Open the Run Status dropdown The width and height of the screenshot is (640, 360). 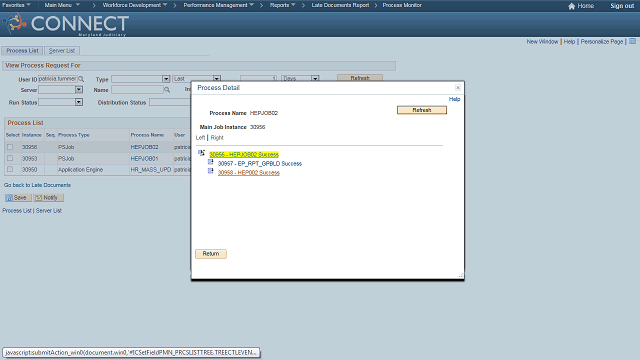point(60,102)
